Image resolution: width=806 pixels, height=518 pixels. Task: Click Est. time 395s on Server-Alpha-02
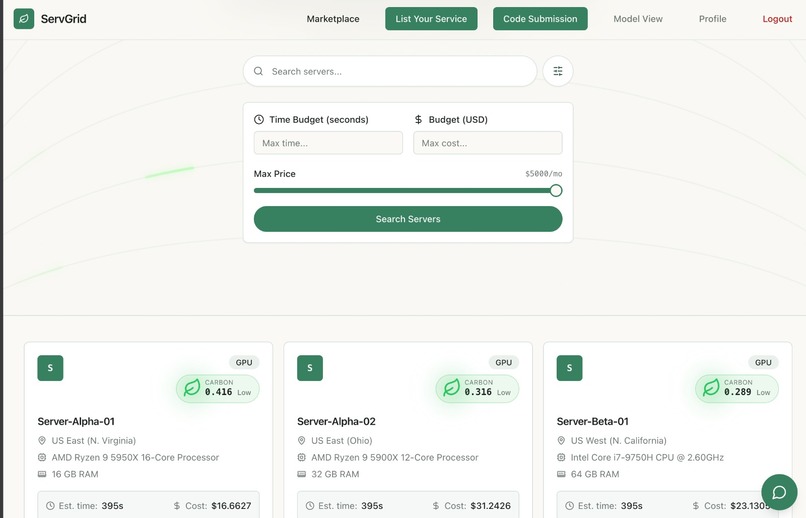[345, 506]
